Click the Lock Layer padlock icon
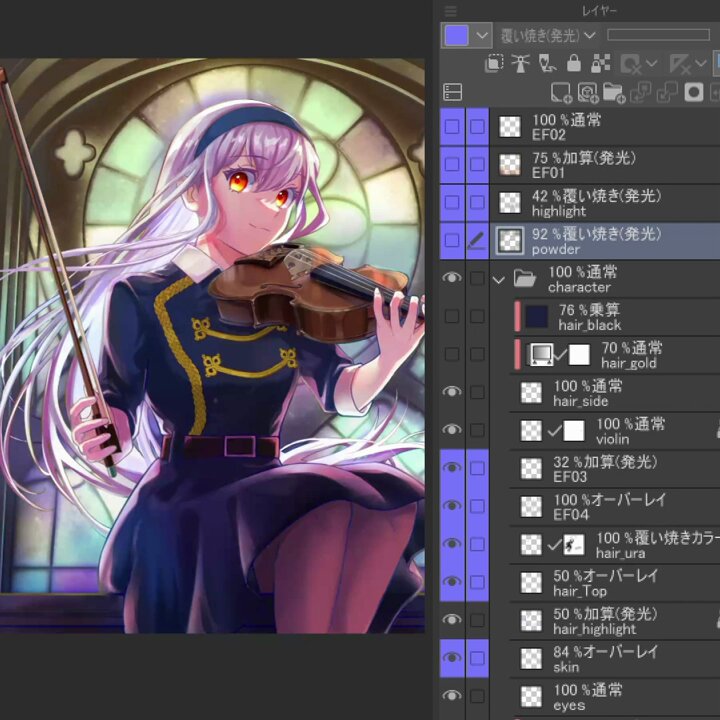 pos(574,63)
